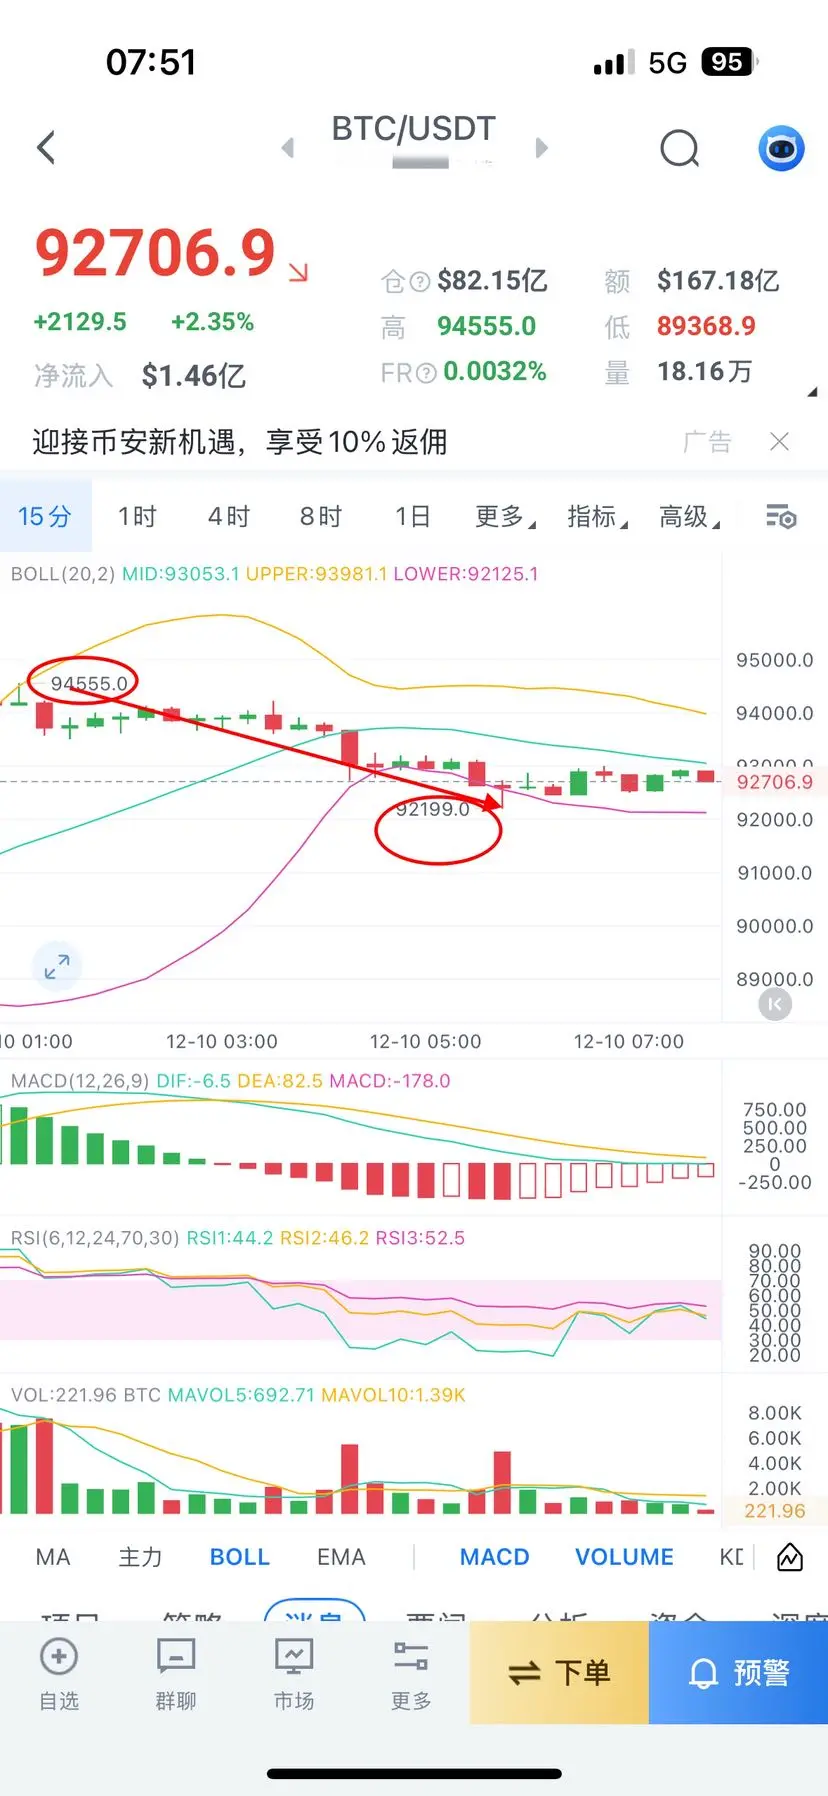
Task: Toggle the MA indicator
Action: pos(53,1557)
